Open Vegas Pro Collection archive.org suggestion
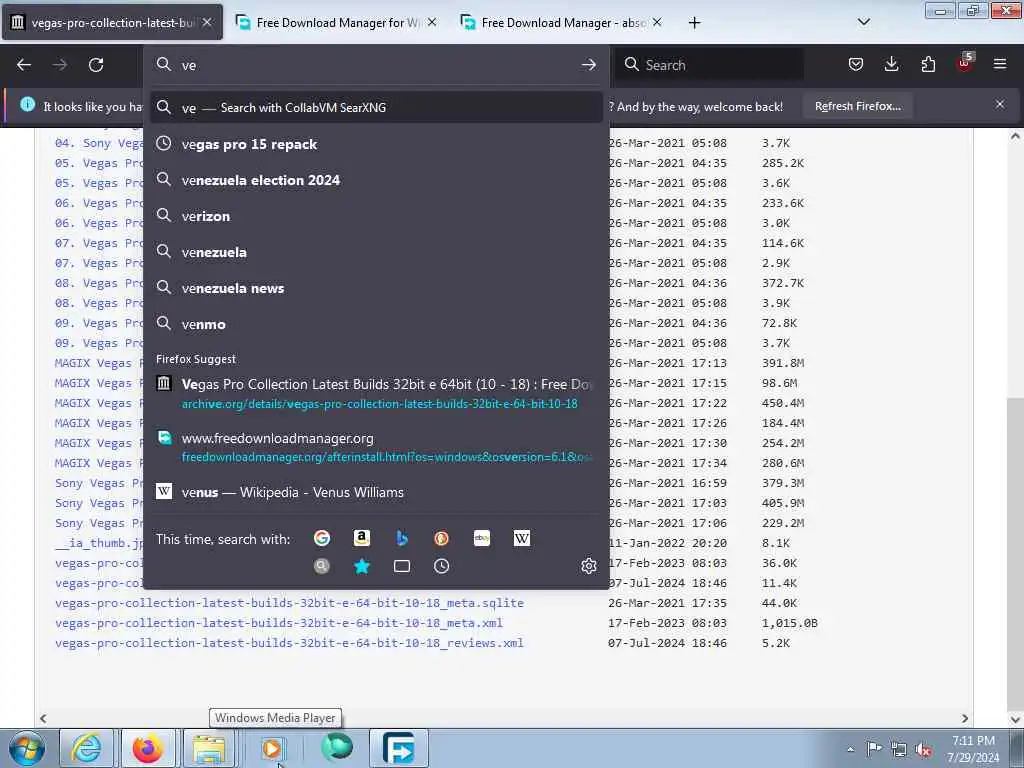This screenshot has width=1024, height=768. coord(376,393)
